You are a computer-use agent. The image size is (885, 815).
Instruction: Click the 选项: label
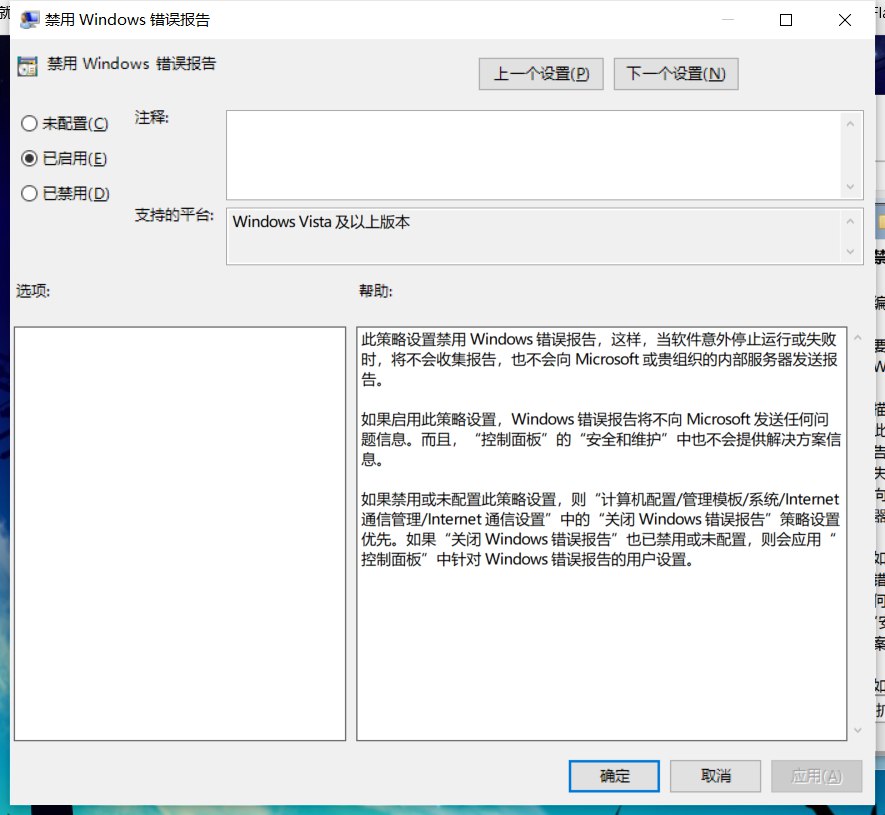(33, 291)
